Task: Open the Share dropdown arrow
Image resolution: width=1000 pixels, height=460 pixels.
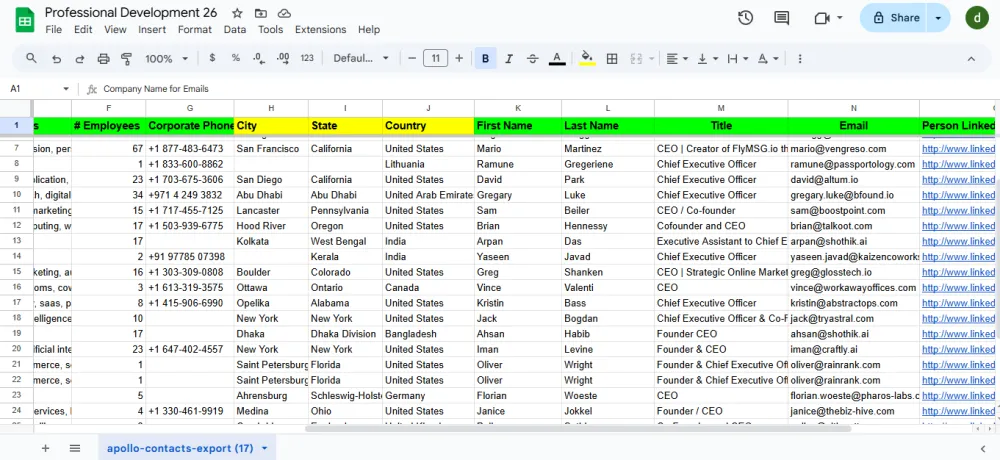Action: pos(938,18)
